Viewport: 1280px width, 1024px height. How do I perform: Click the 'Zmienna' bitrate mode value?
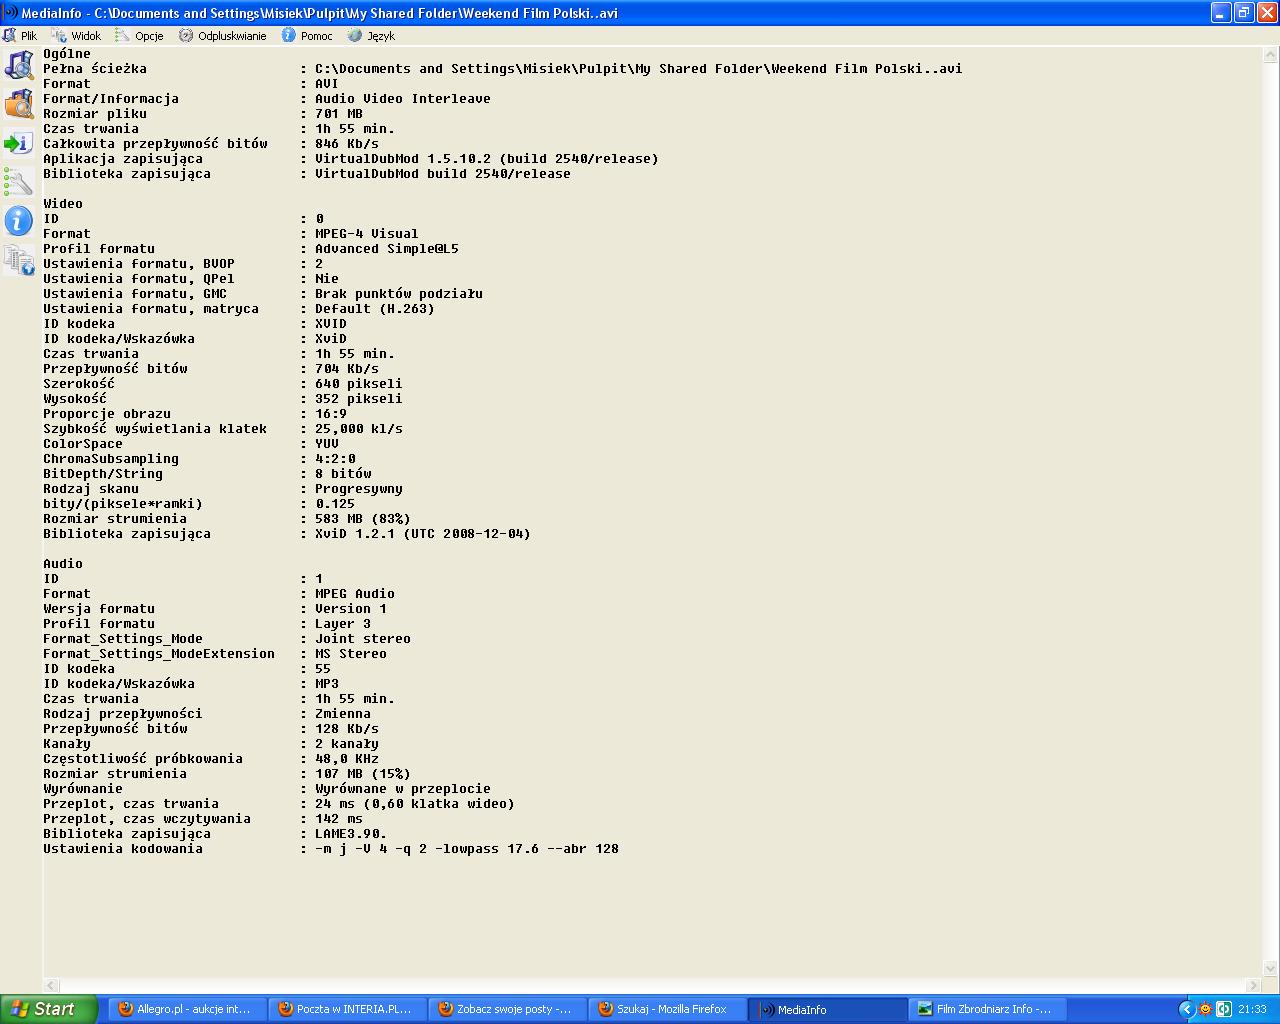(x=343, y=714)
